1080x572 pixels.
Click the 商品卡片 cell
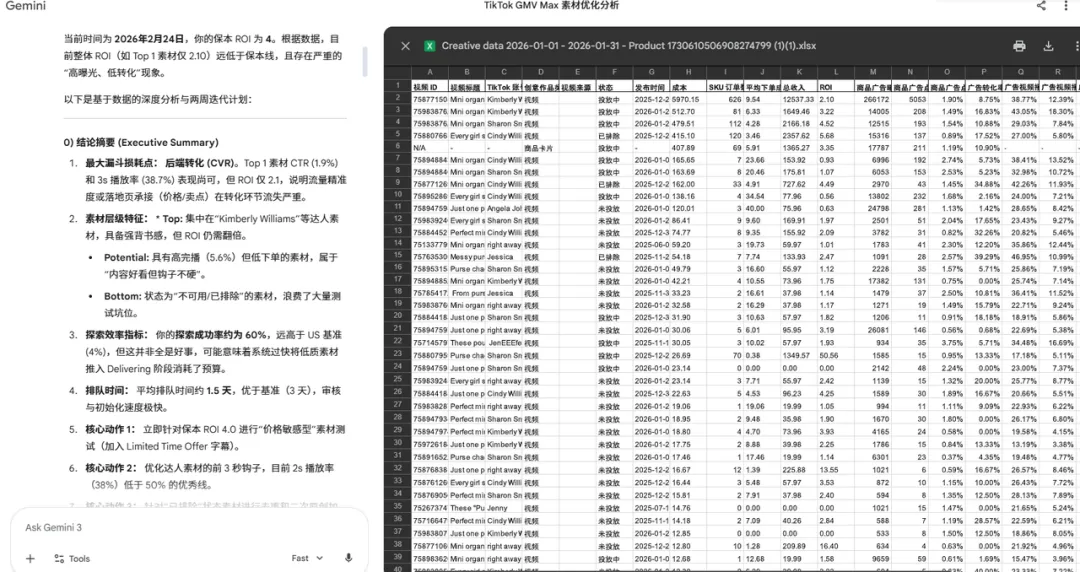541,147
